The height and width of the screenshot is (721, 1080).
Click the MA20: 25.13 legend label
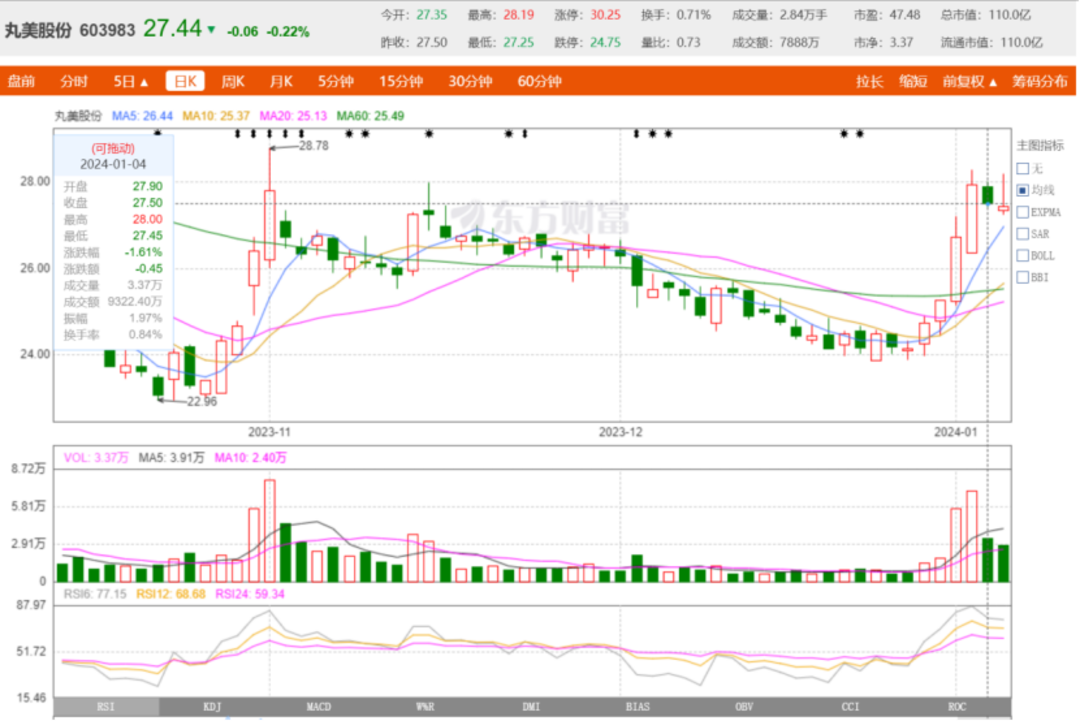293,116
